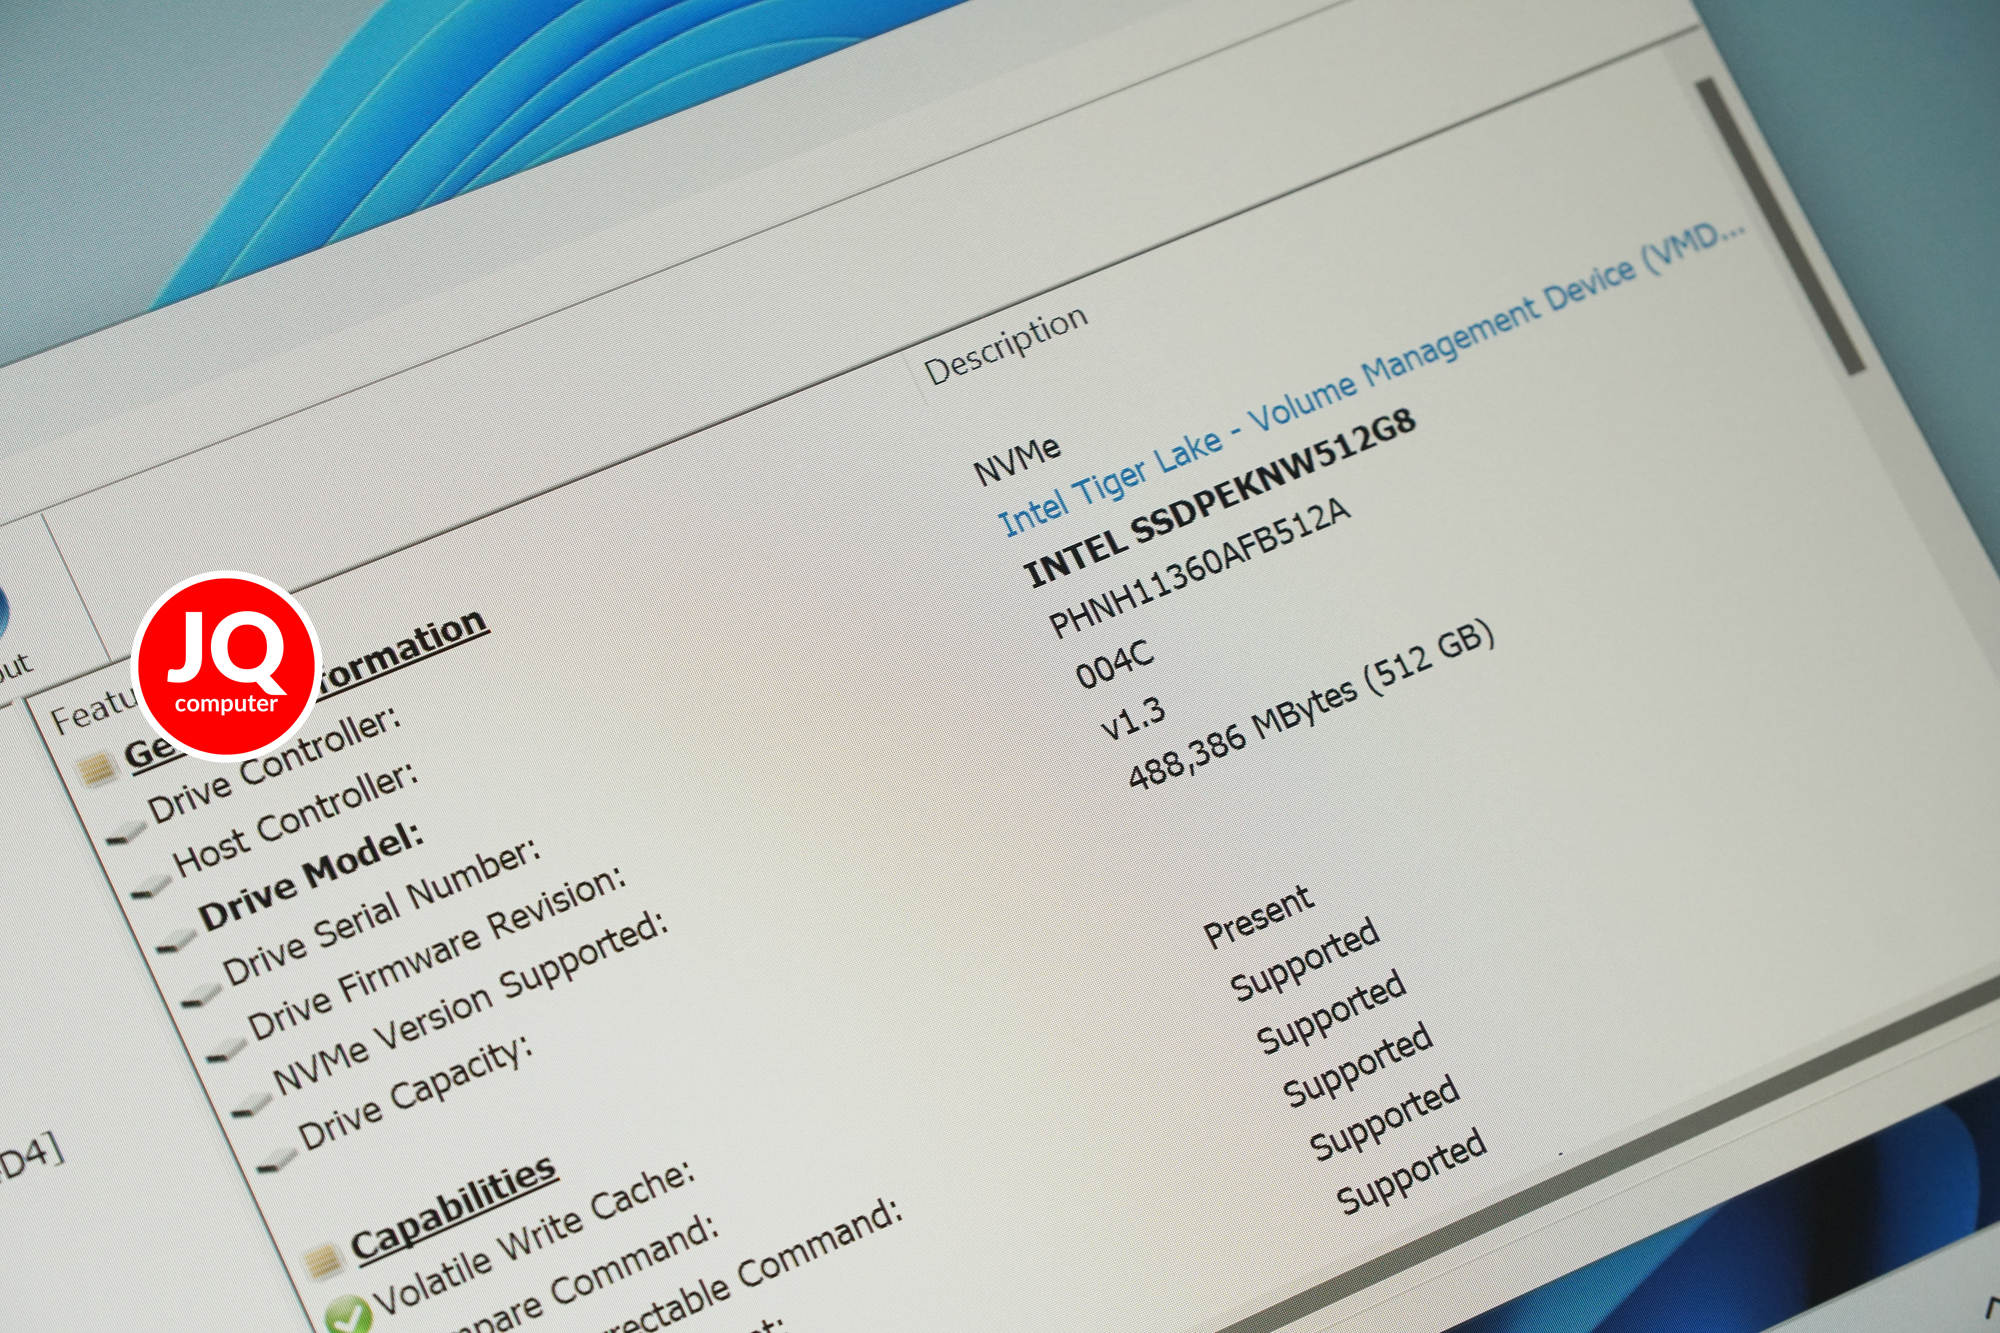
Task: Click the PHNH11360AFB512A serial number value
Action: click(1199, 567)
